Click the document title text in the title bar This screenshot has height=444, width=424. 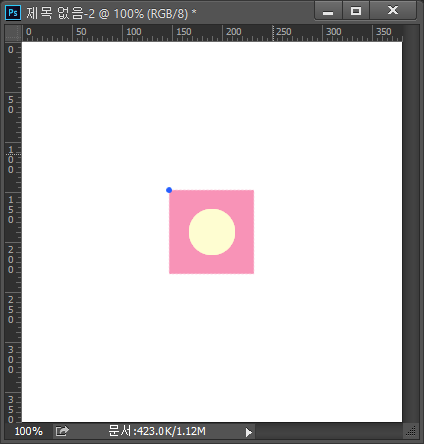pos(111,13)
